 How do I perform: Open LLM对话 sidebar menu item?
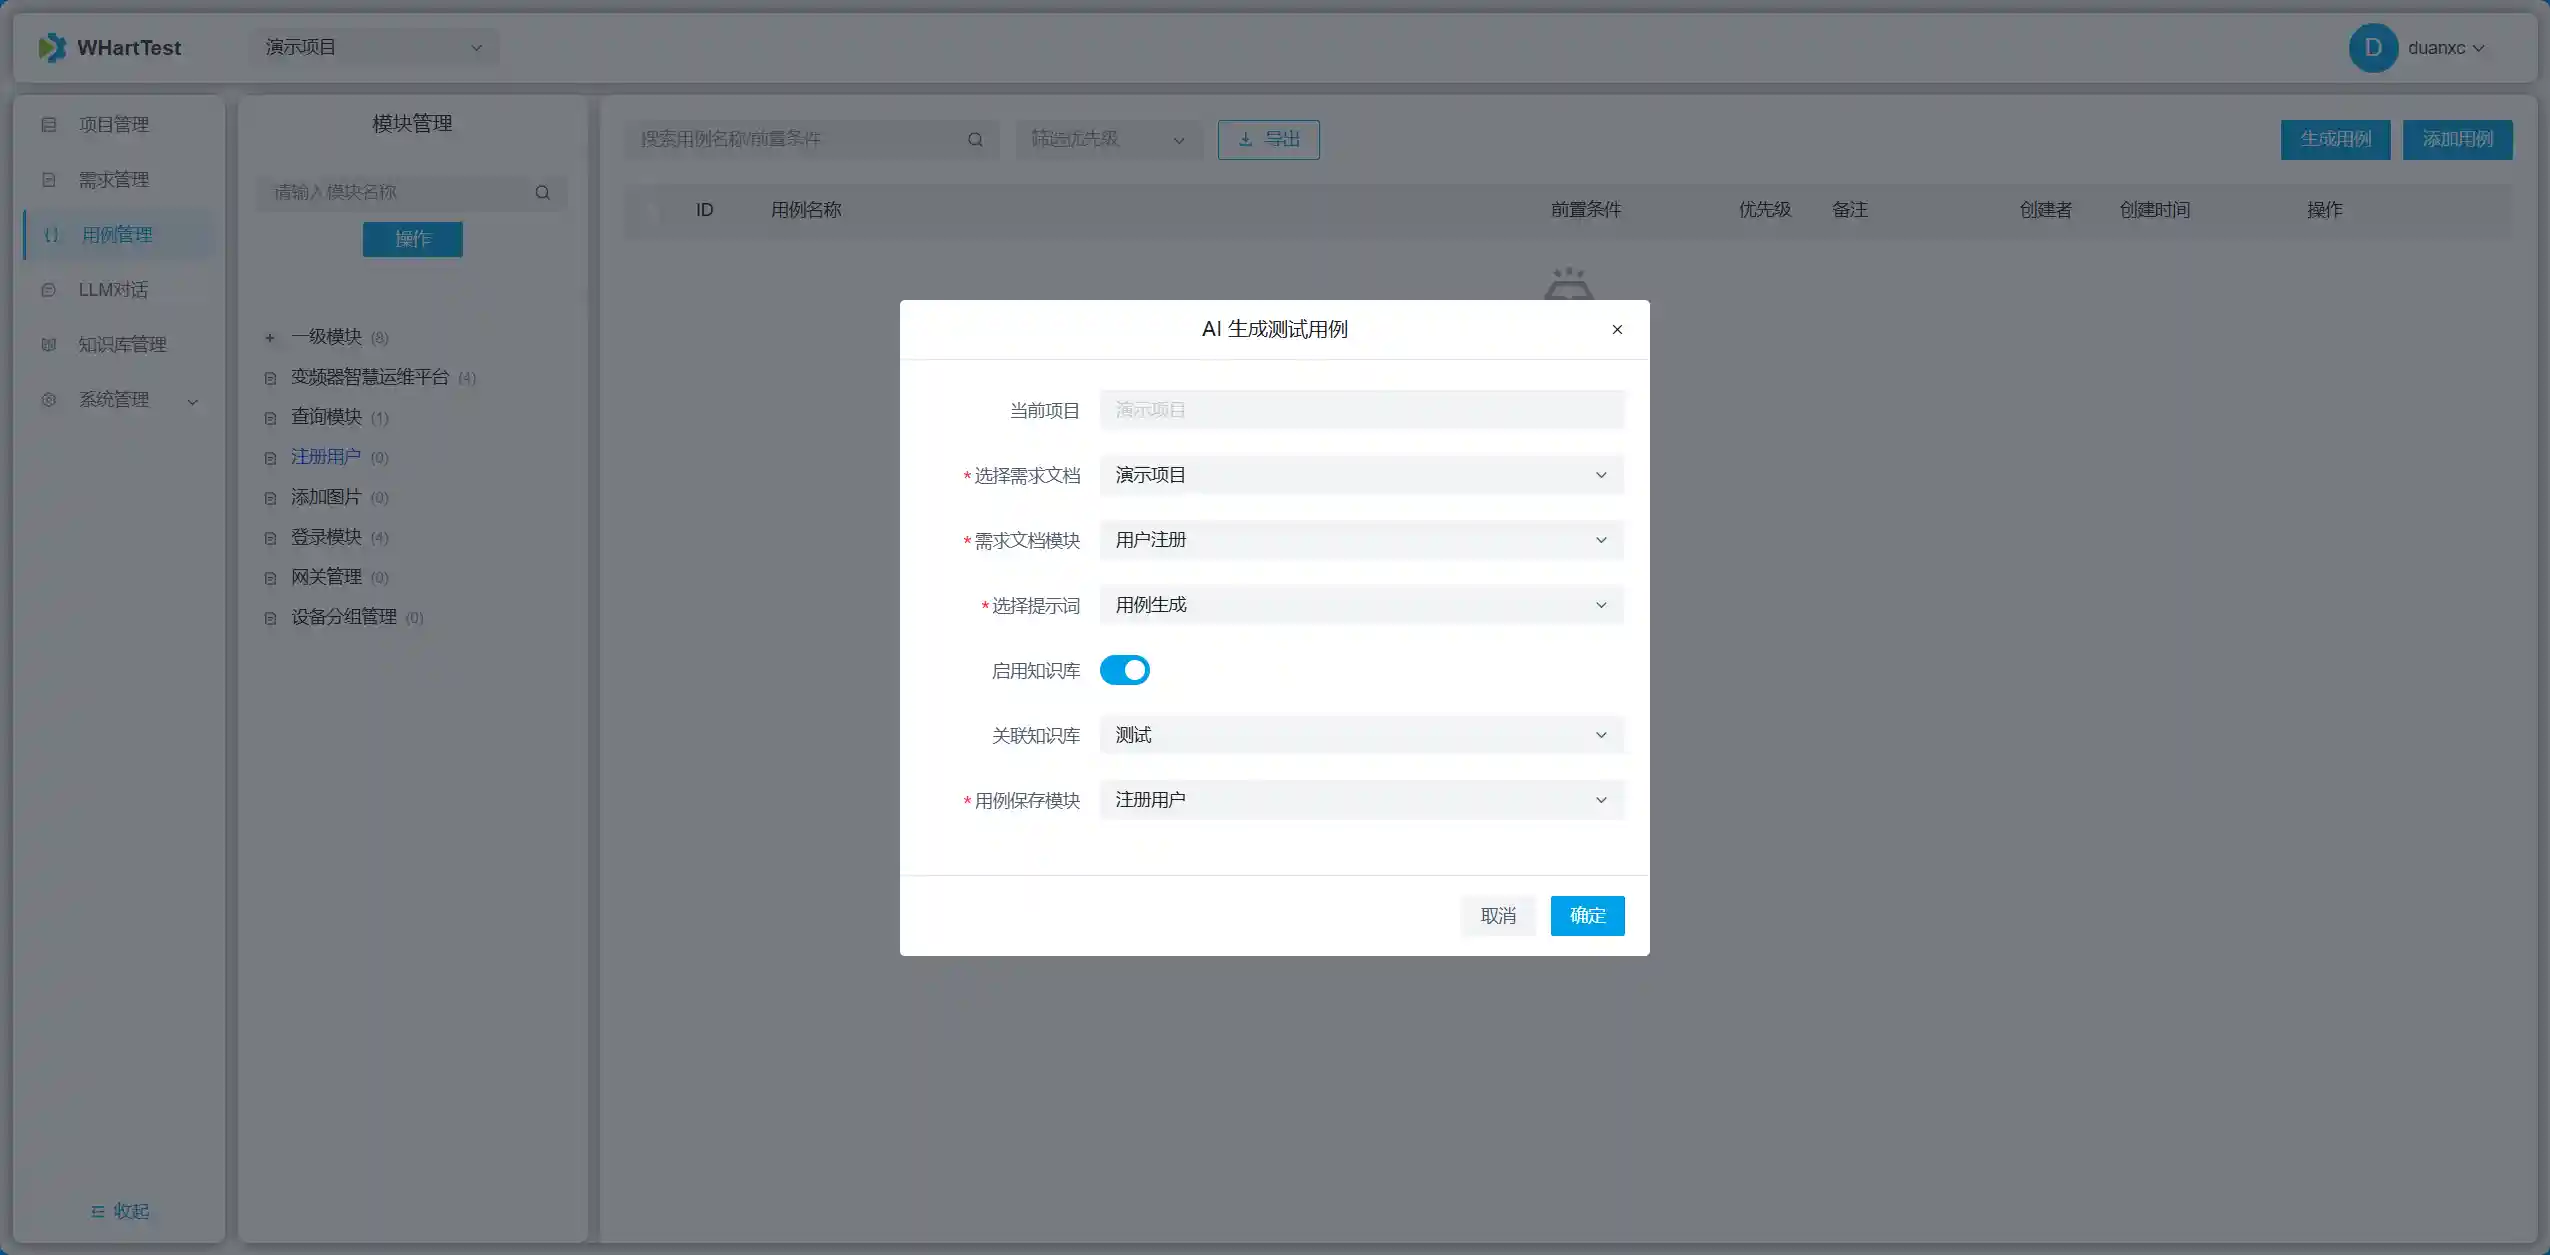point(113,290)
